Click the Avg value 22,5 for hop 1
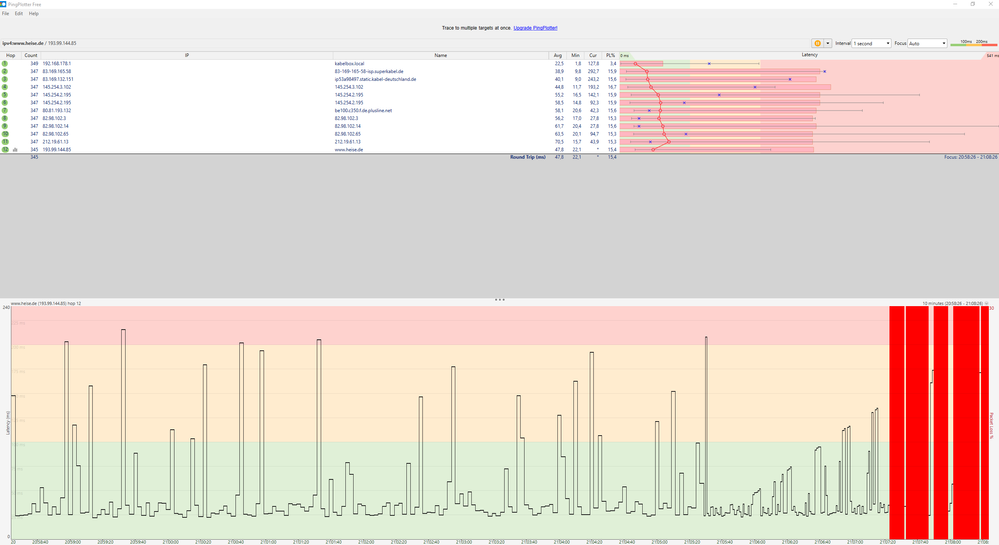This screenshot has height=545, width=999. tap(559, 64)
